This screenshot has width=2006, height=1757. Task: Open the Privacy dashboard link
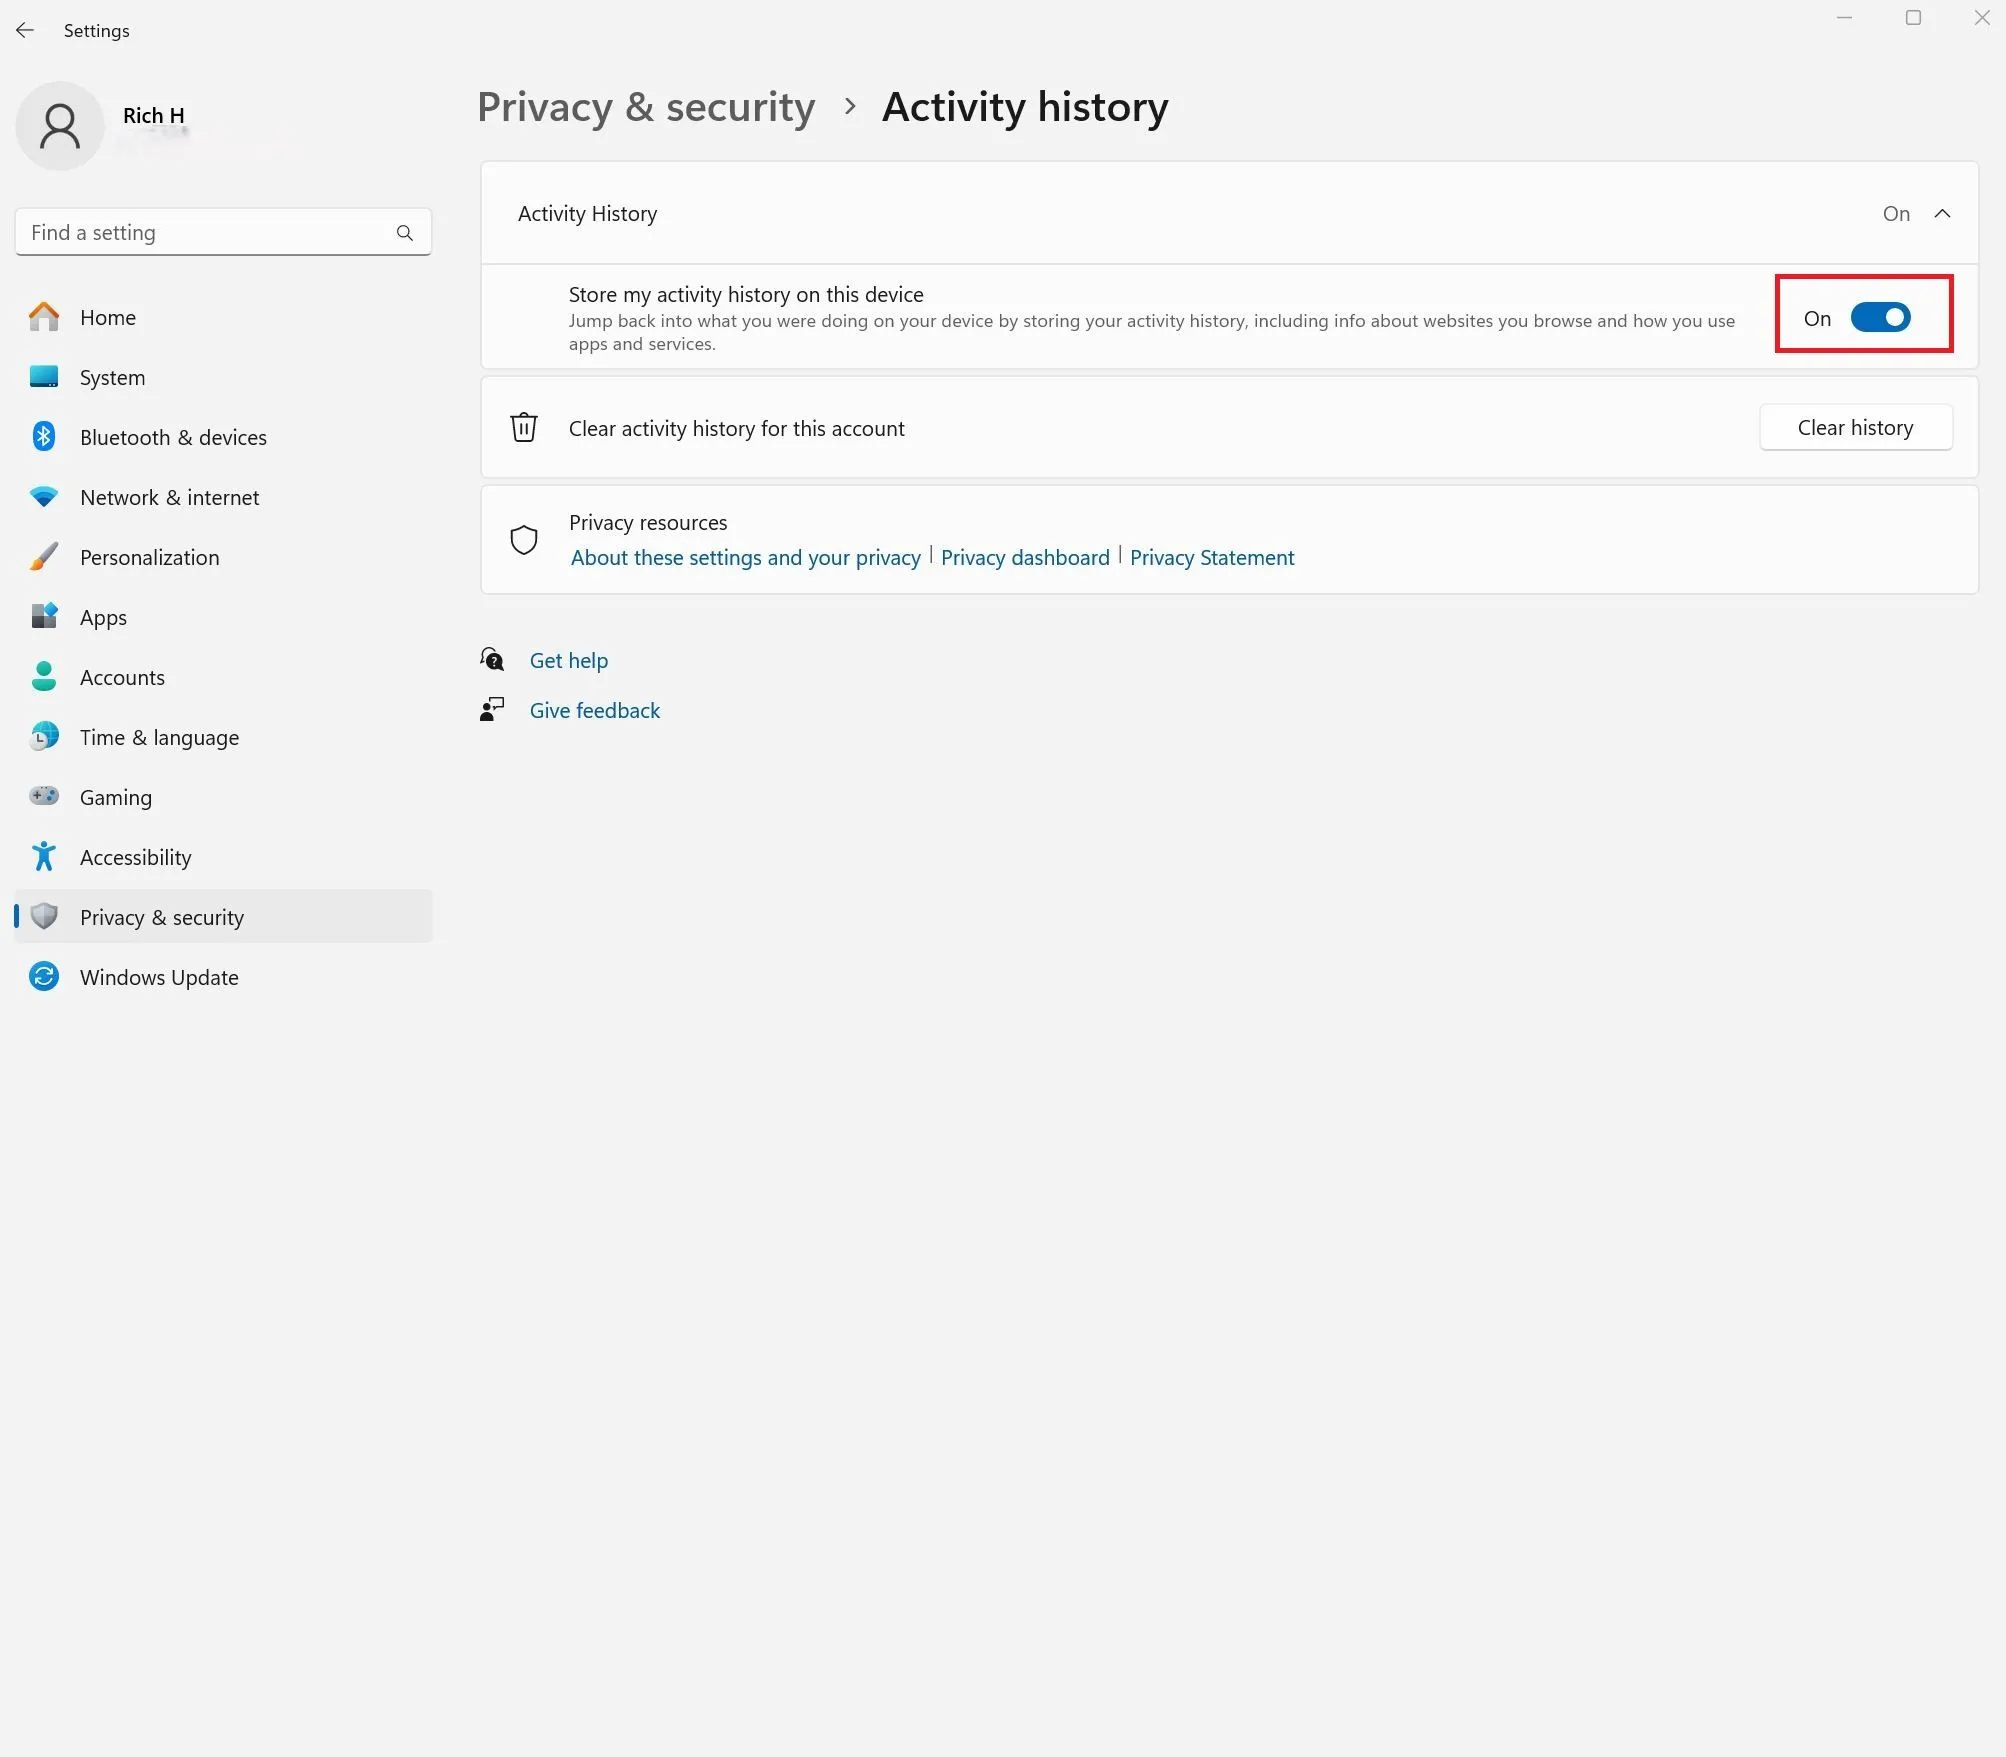[1025, 558]
